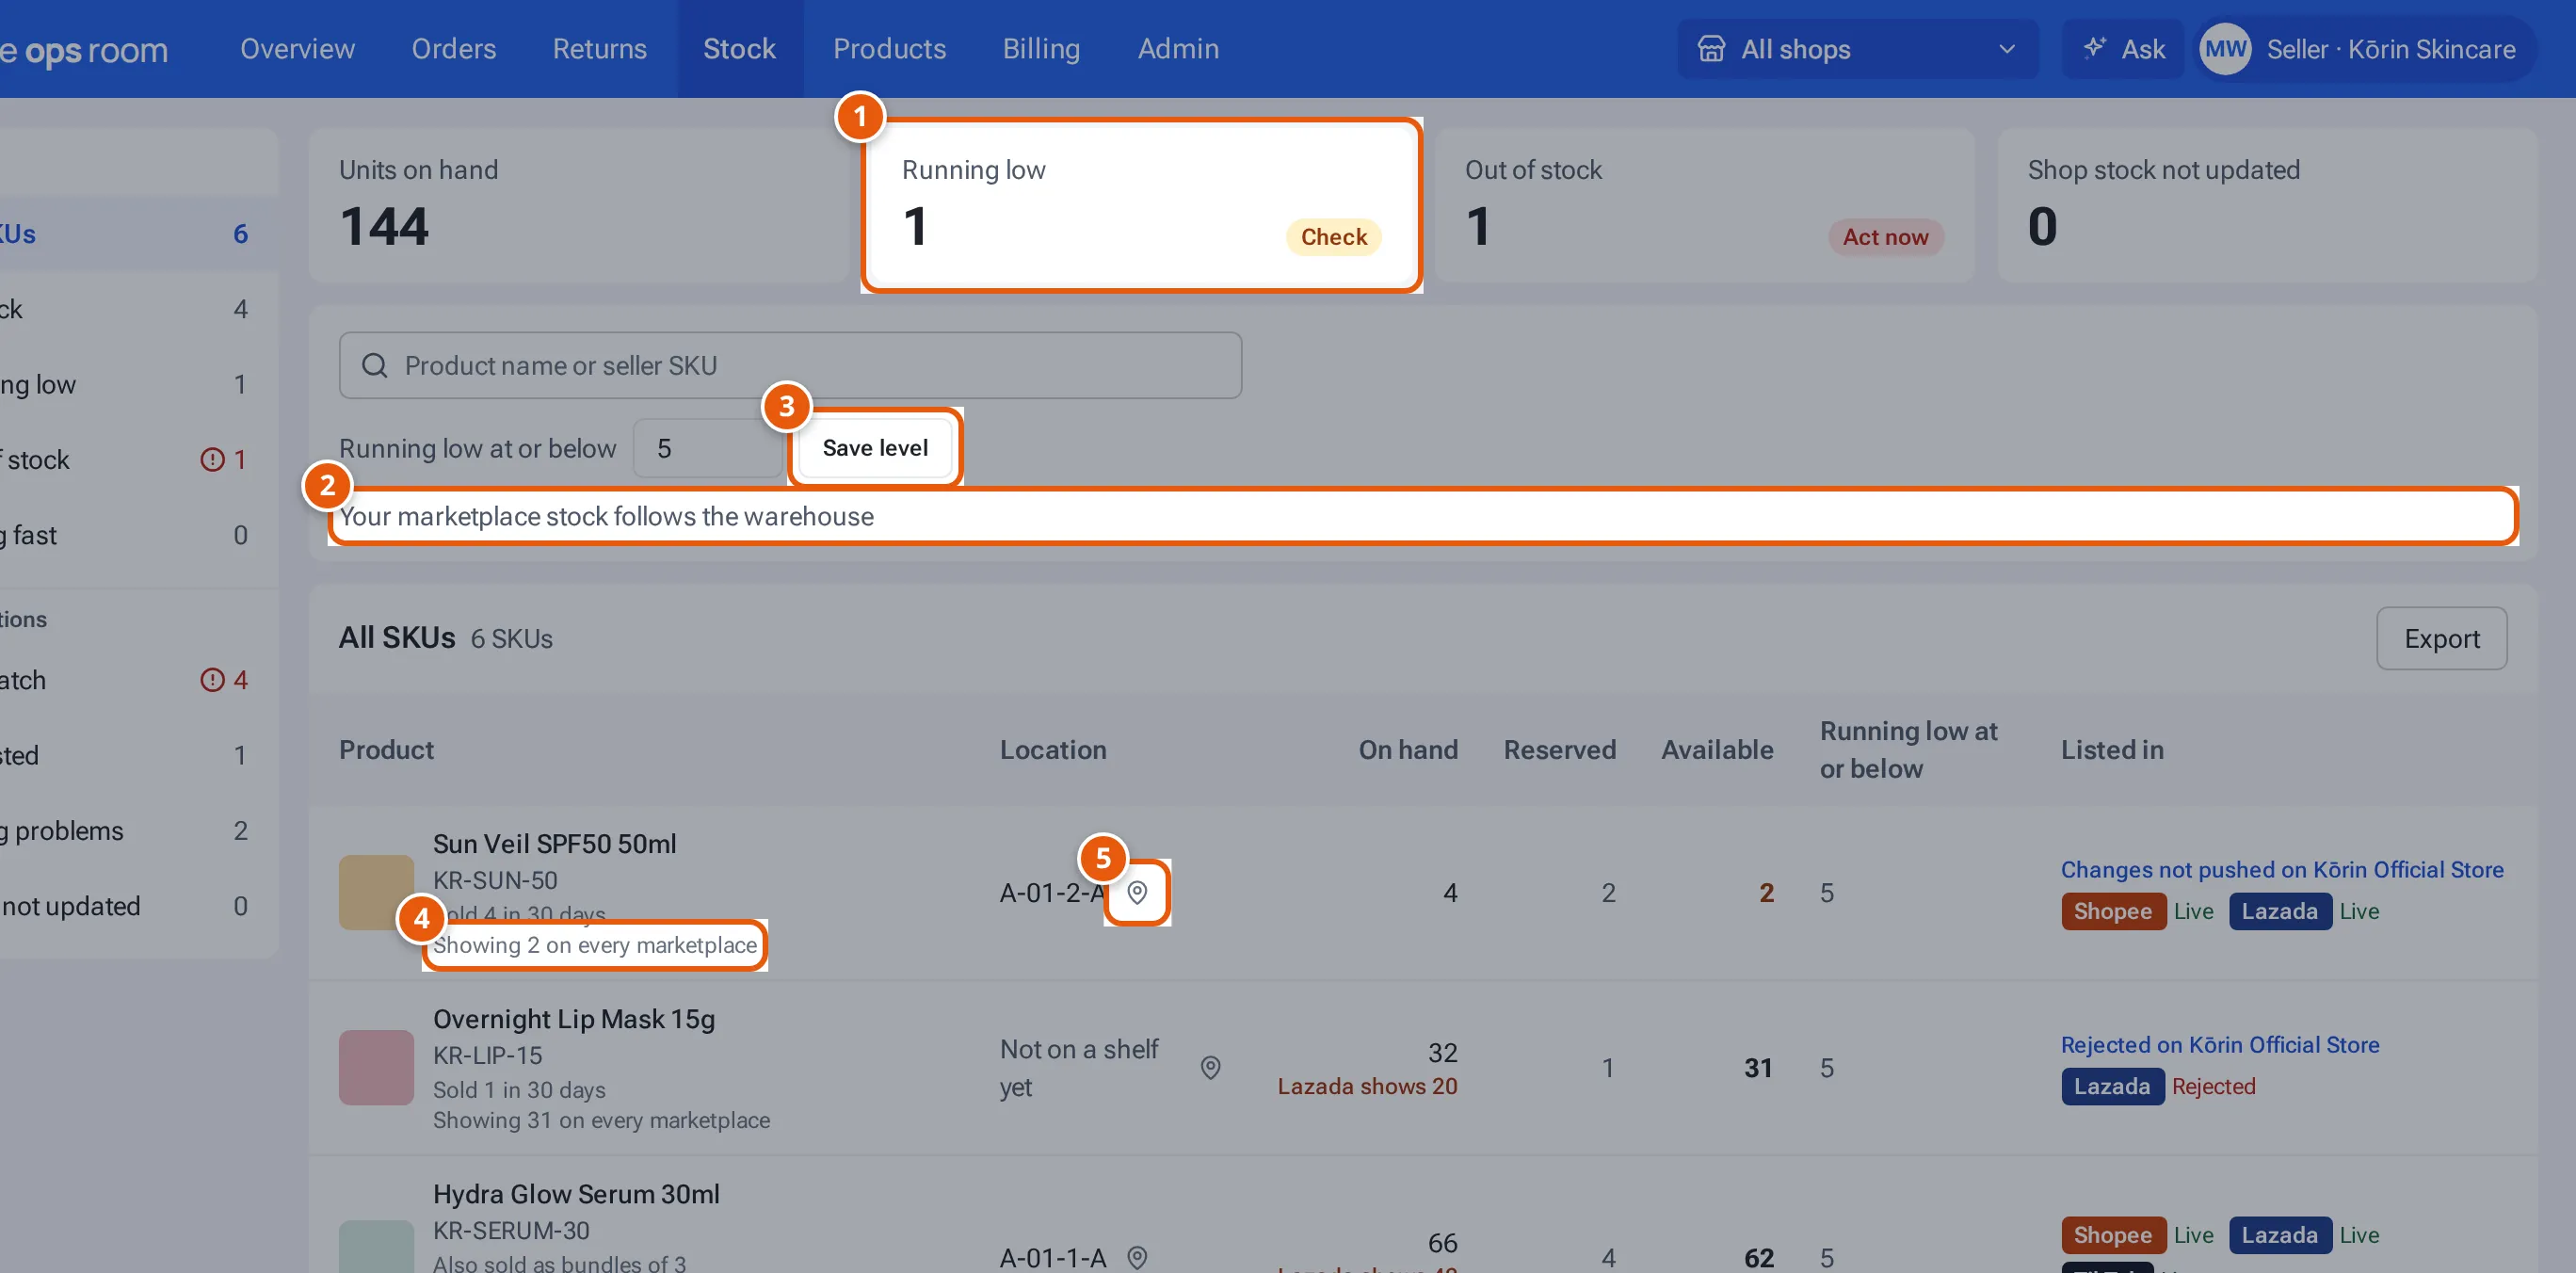This screenshot has width=2576, height=1273.
Task: Click the Lazada shows 20 warning text
Action: (x=1367, y=1086)
